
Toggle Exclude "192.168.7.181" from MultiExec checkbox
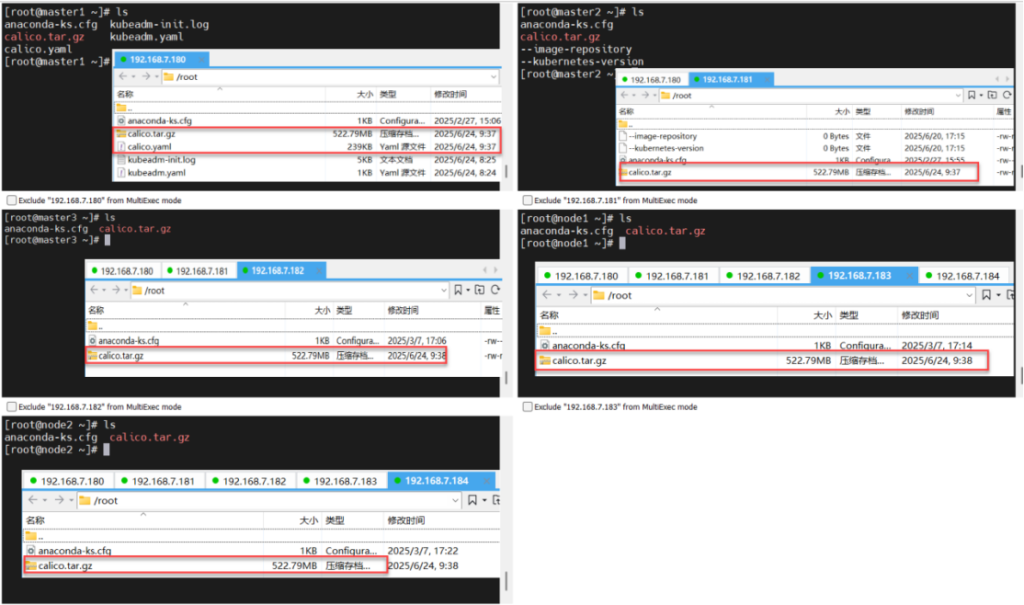tap(526, 200)
